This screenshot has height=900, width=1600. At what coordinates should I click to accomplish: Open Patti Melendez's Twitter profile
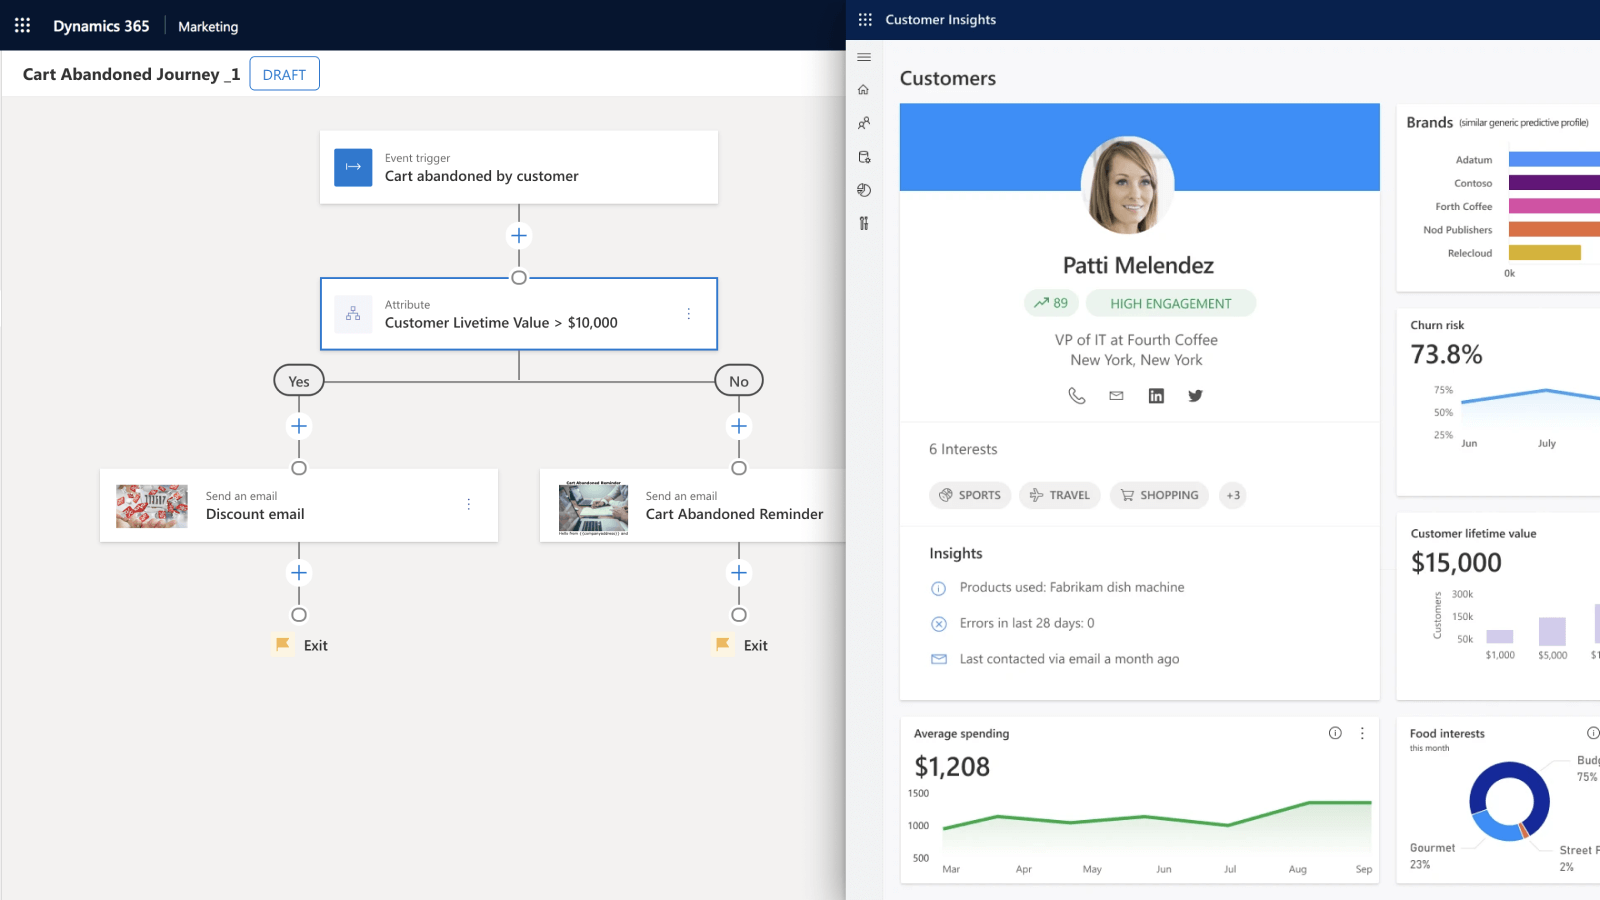pos(1195,396)
